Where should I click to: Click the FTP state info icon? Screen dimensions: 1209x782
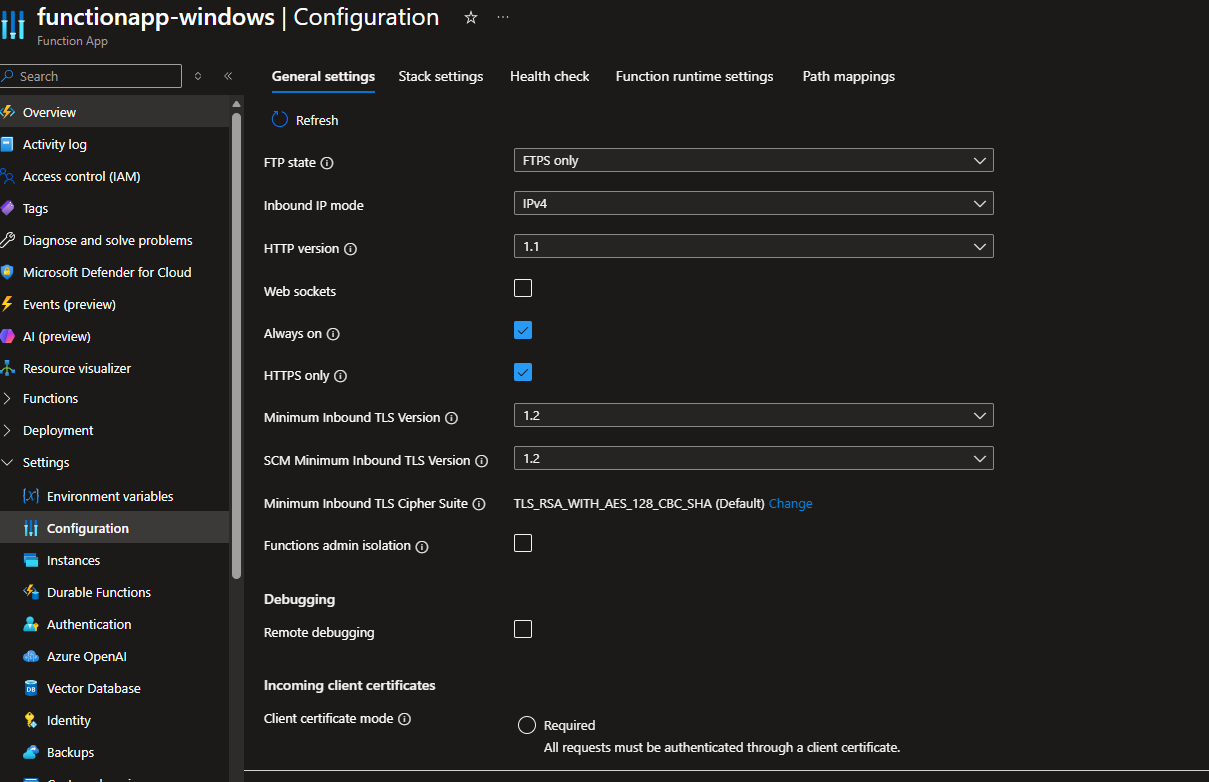[327, 163]
